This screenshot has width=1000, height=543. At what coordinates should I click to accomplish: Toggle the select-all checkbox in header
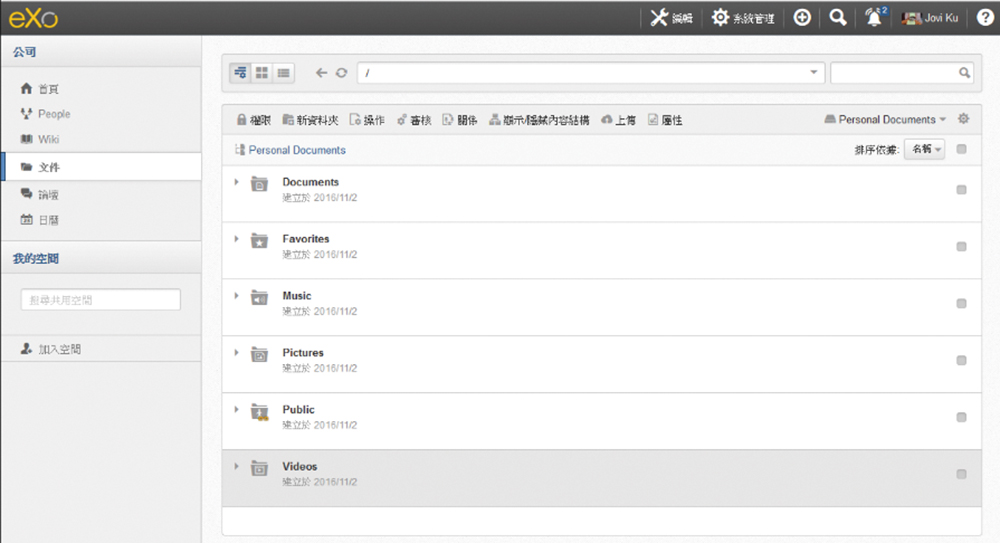[961, 149]
